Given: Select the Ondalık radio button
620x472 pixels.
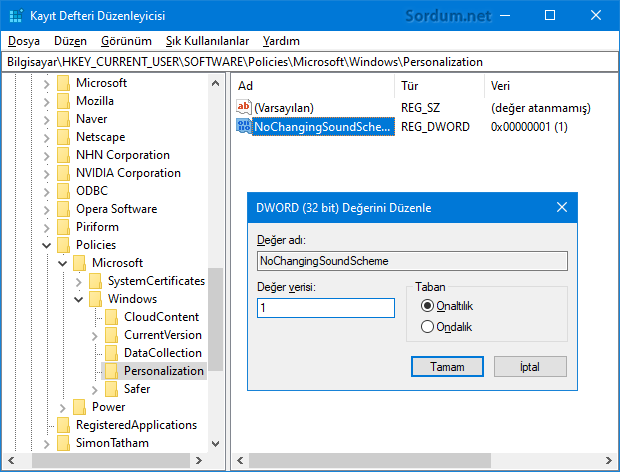Looking at the screenshot, I should 429,326.
